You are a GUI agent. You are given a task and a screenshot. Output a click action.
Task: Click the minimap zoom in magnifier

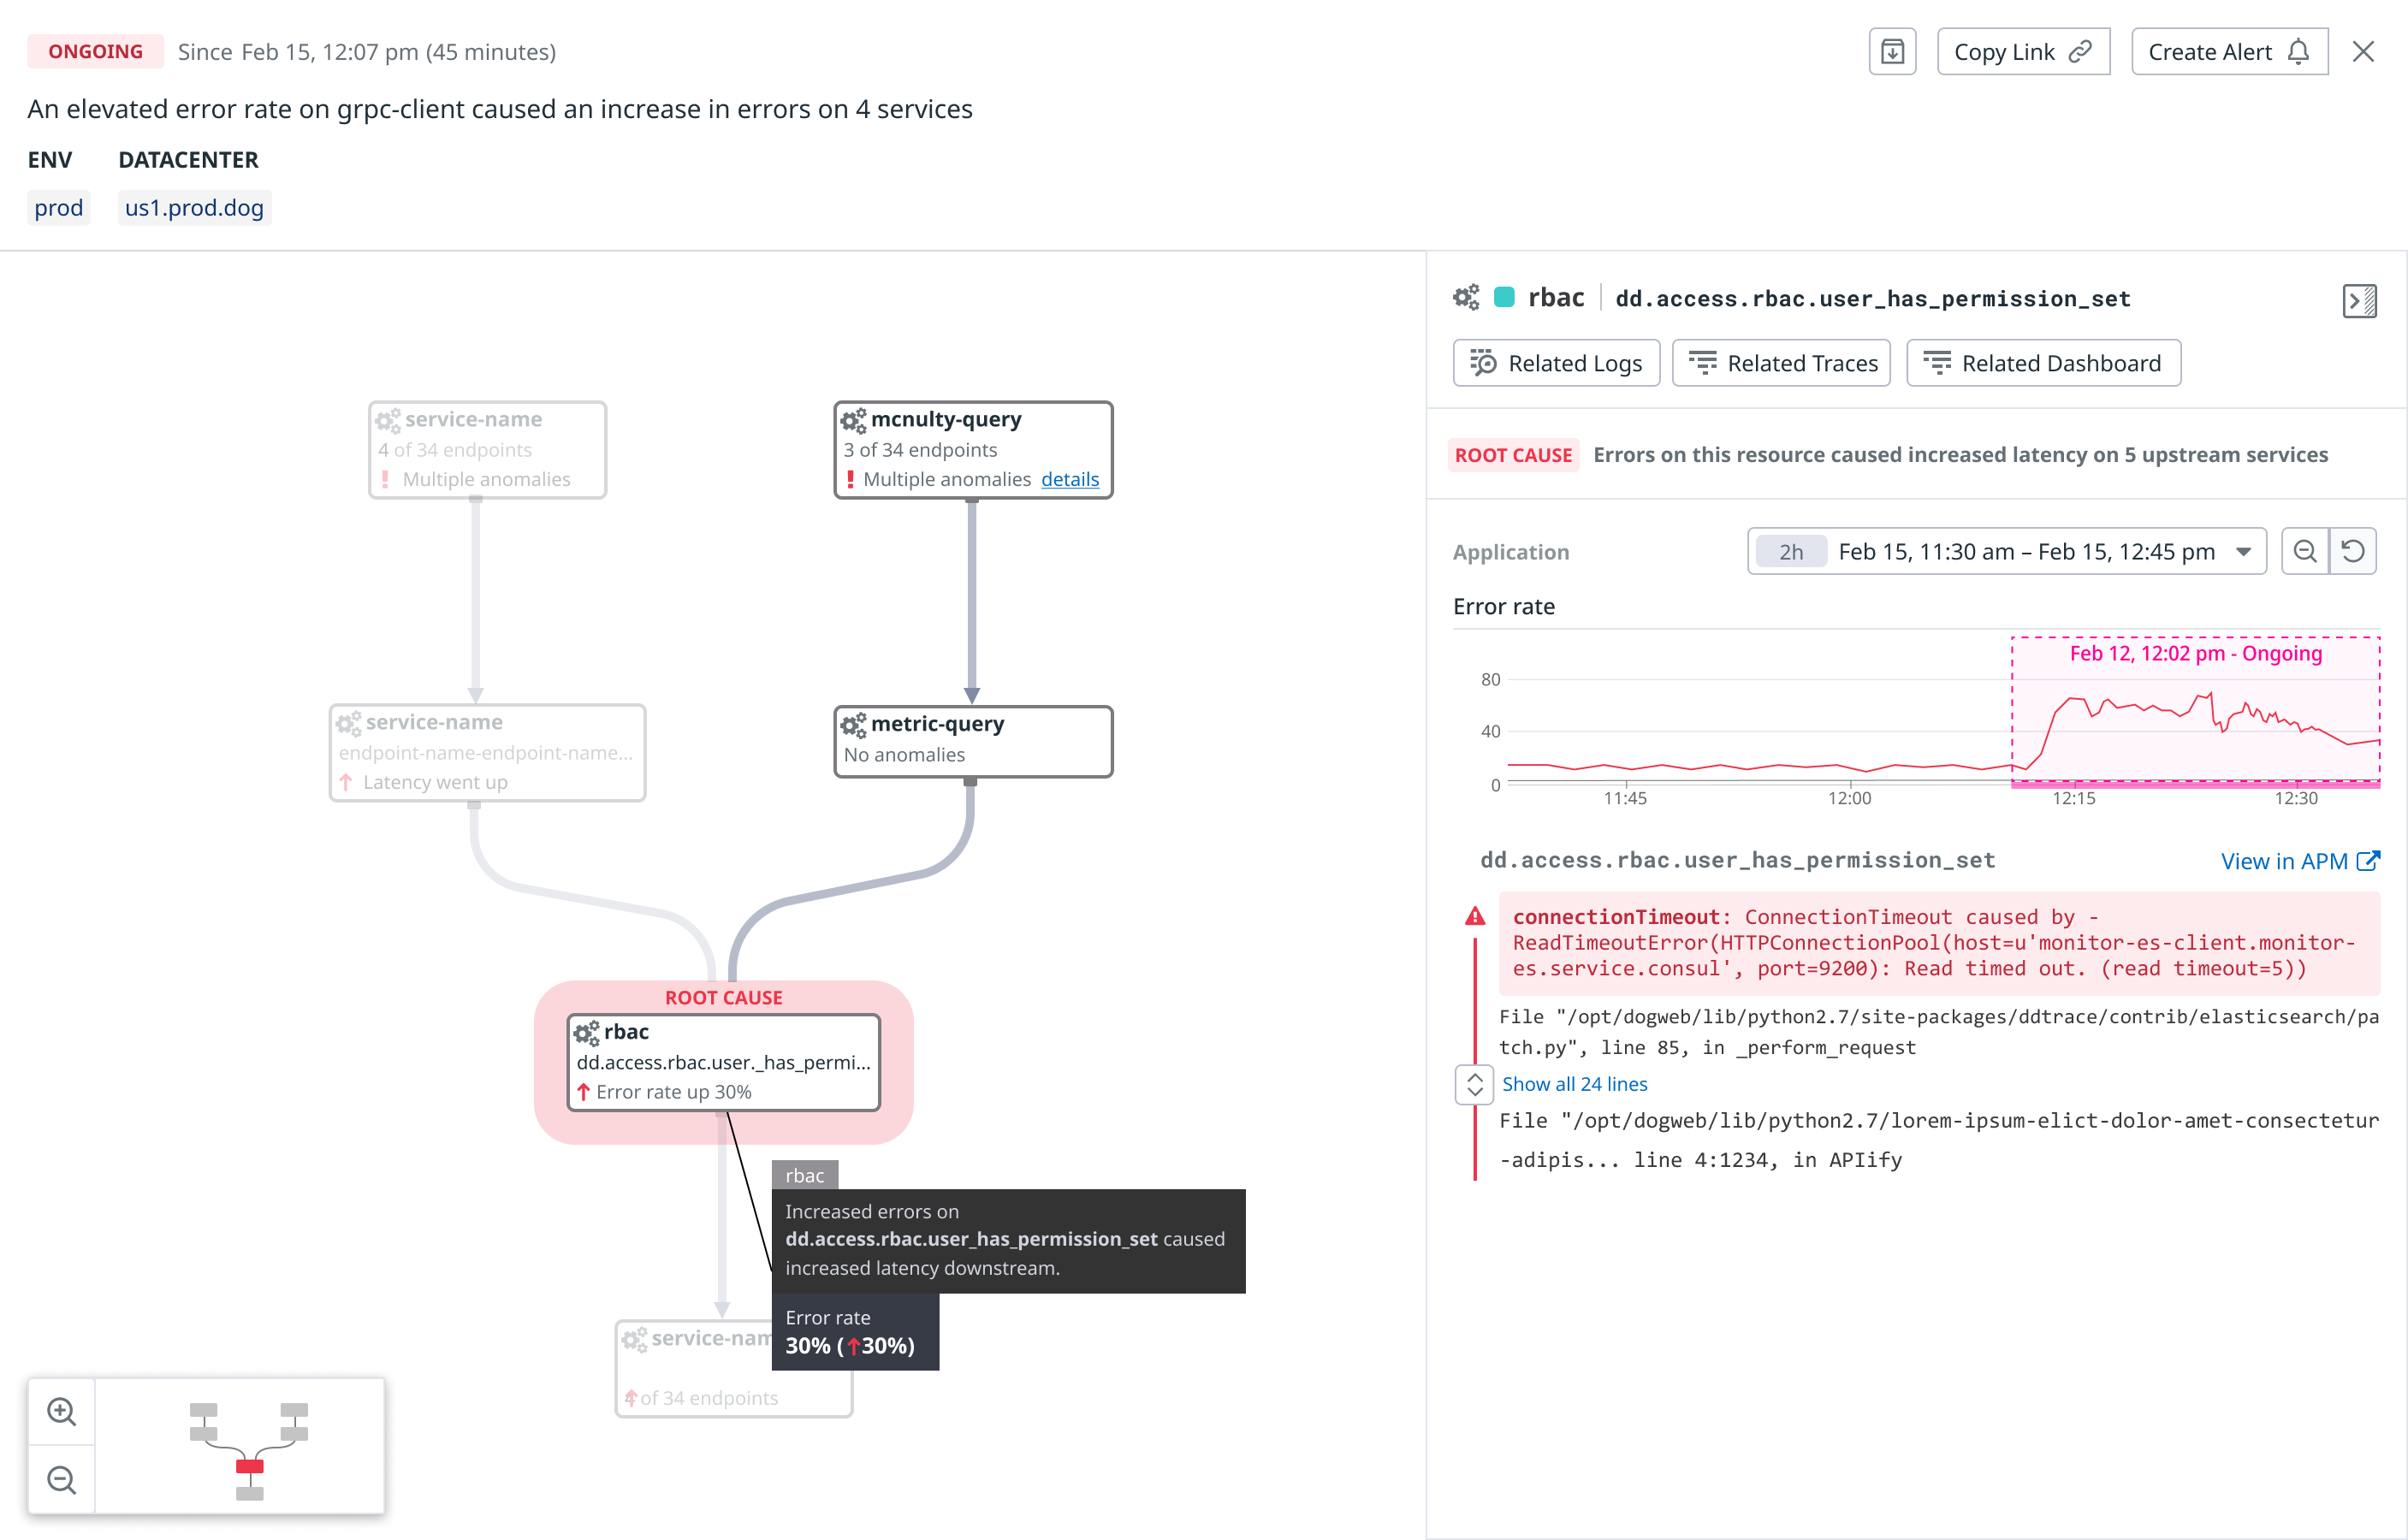[62, 1411]
